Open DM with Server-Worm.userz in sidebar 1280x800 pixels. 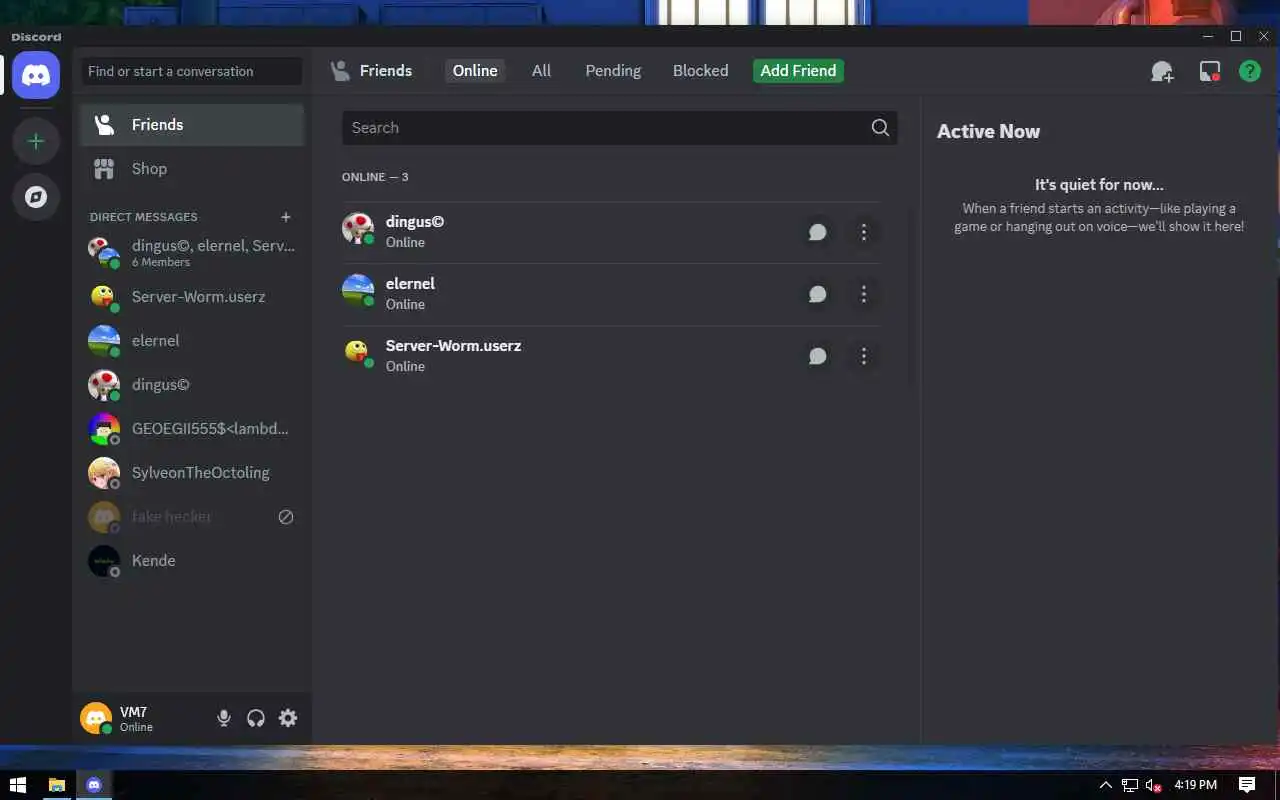click(192, 297)
